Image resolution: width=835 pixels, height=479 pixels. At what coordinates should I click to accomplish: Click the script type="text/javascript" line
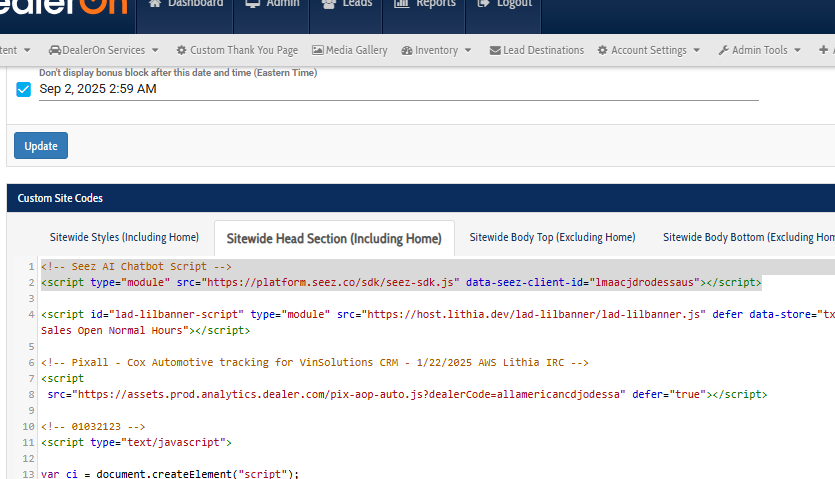click(136, 442)
